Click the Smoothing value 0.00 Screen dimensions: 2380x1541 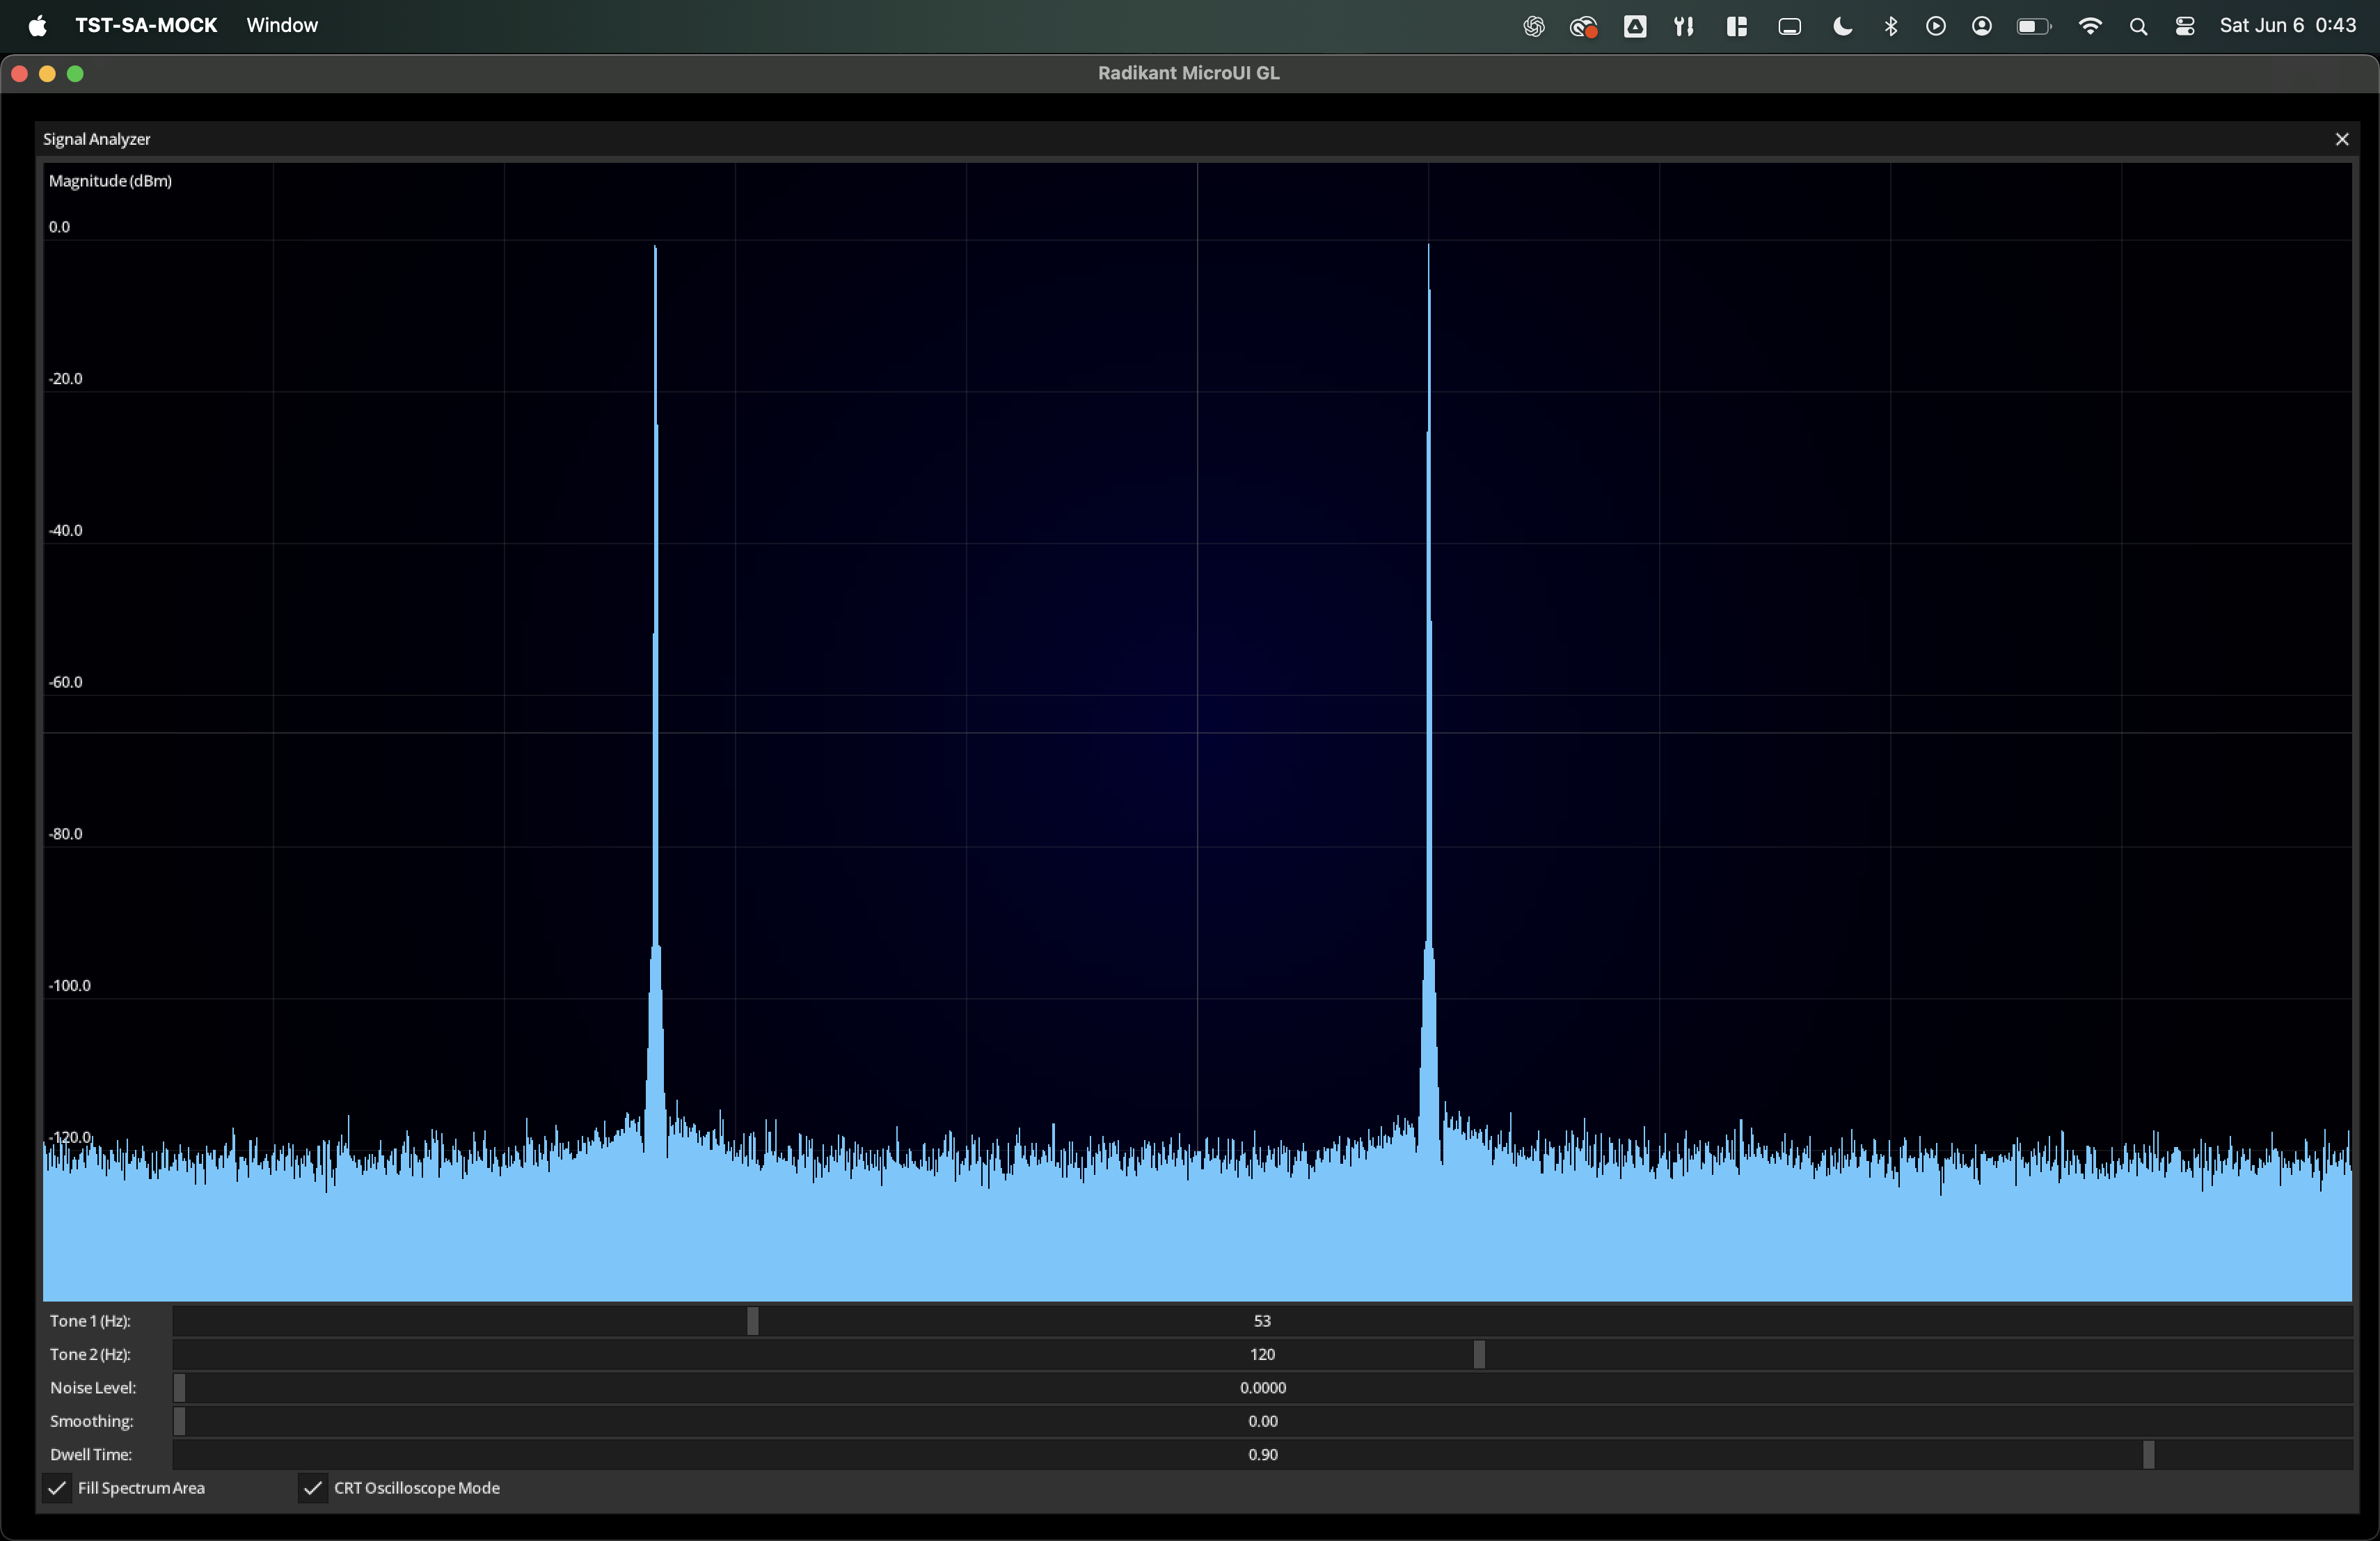(x=1262, y=1421)
